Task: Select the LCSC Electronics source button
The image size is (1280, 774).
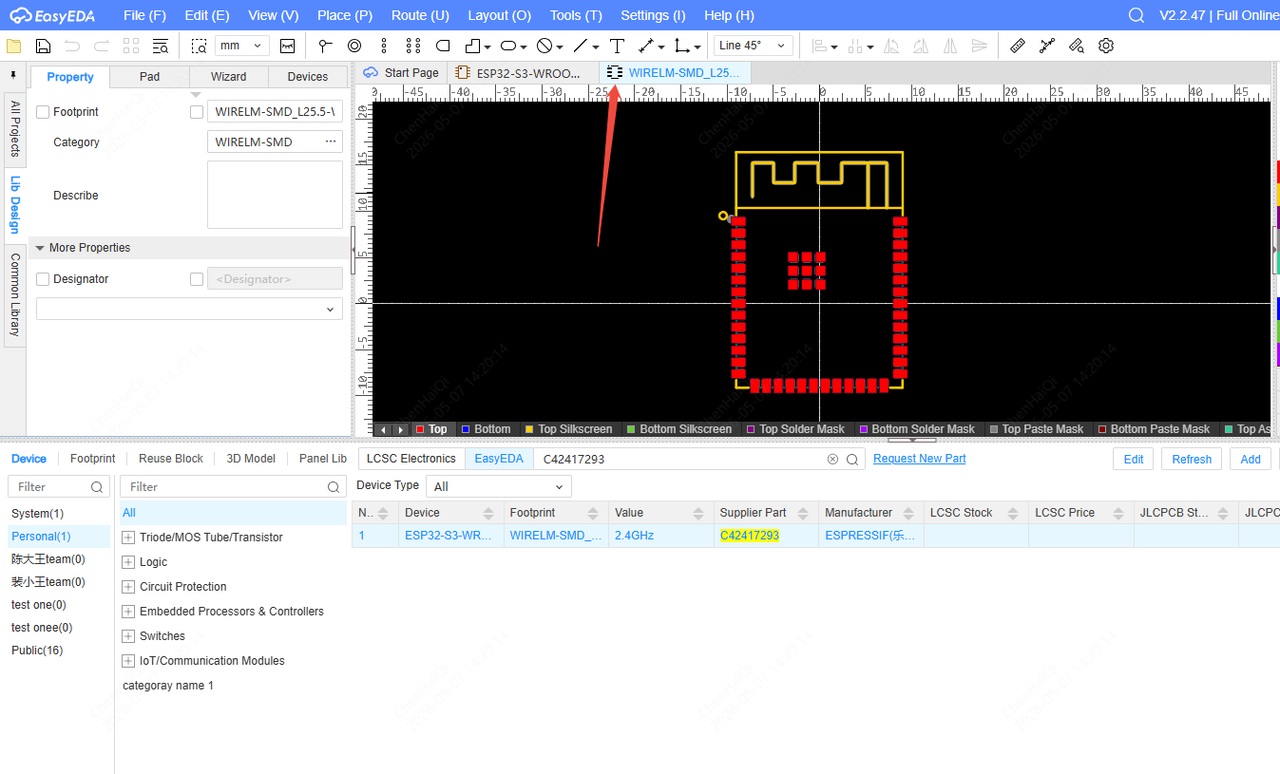Action: [x=411, y=459]
